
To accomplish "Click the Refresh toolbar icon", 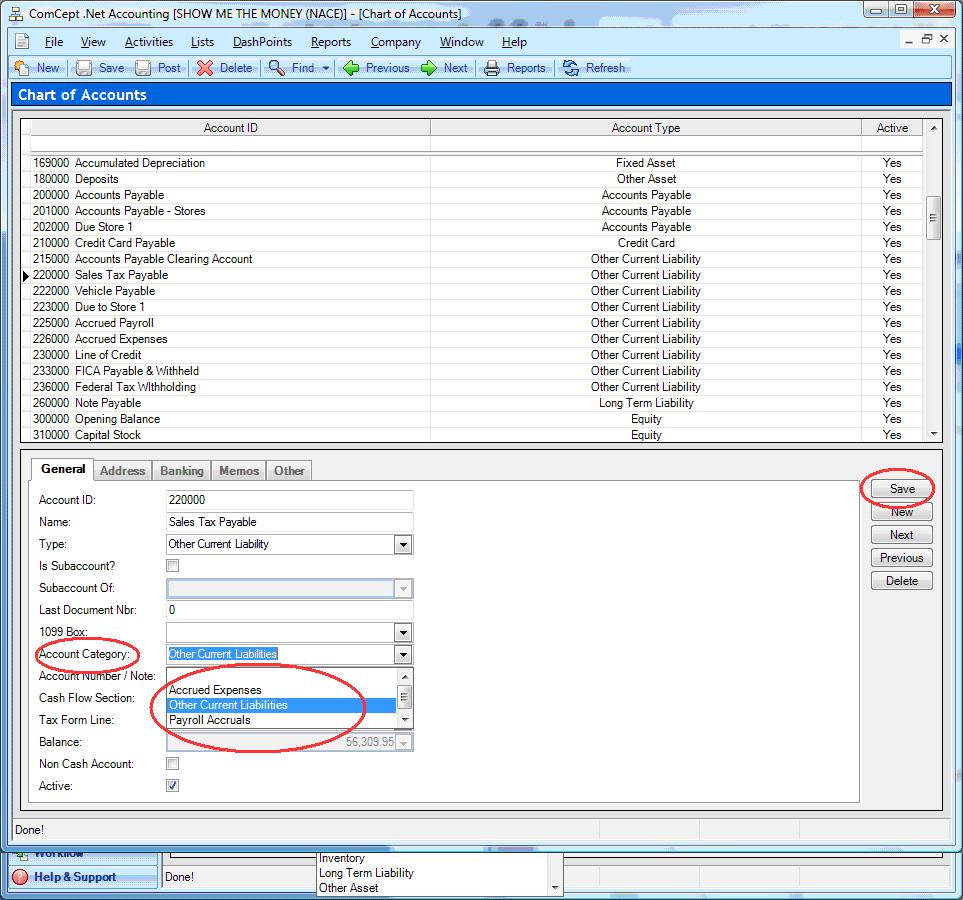I will pos(571,68).
